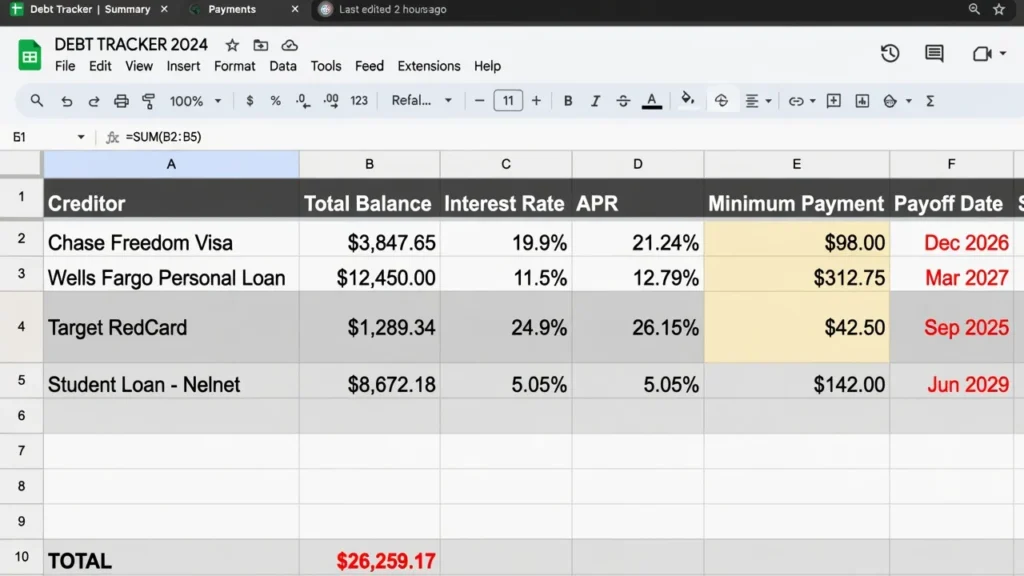Select column A header
1024x576 pixels.
click(x=171, y=164)
